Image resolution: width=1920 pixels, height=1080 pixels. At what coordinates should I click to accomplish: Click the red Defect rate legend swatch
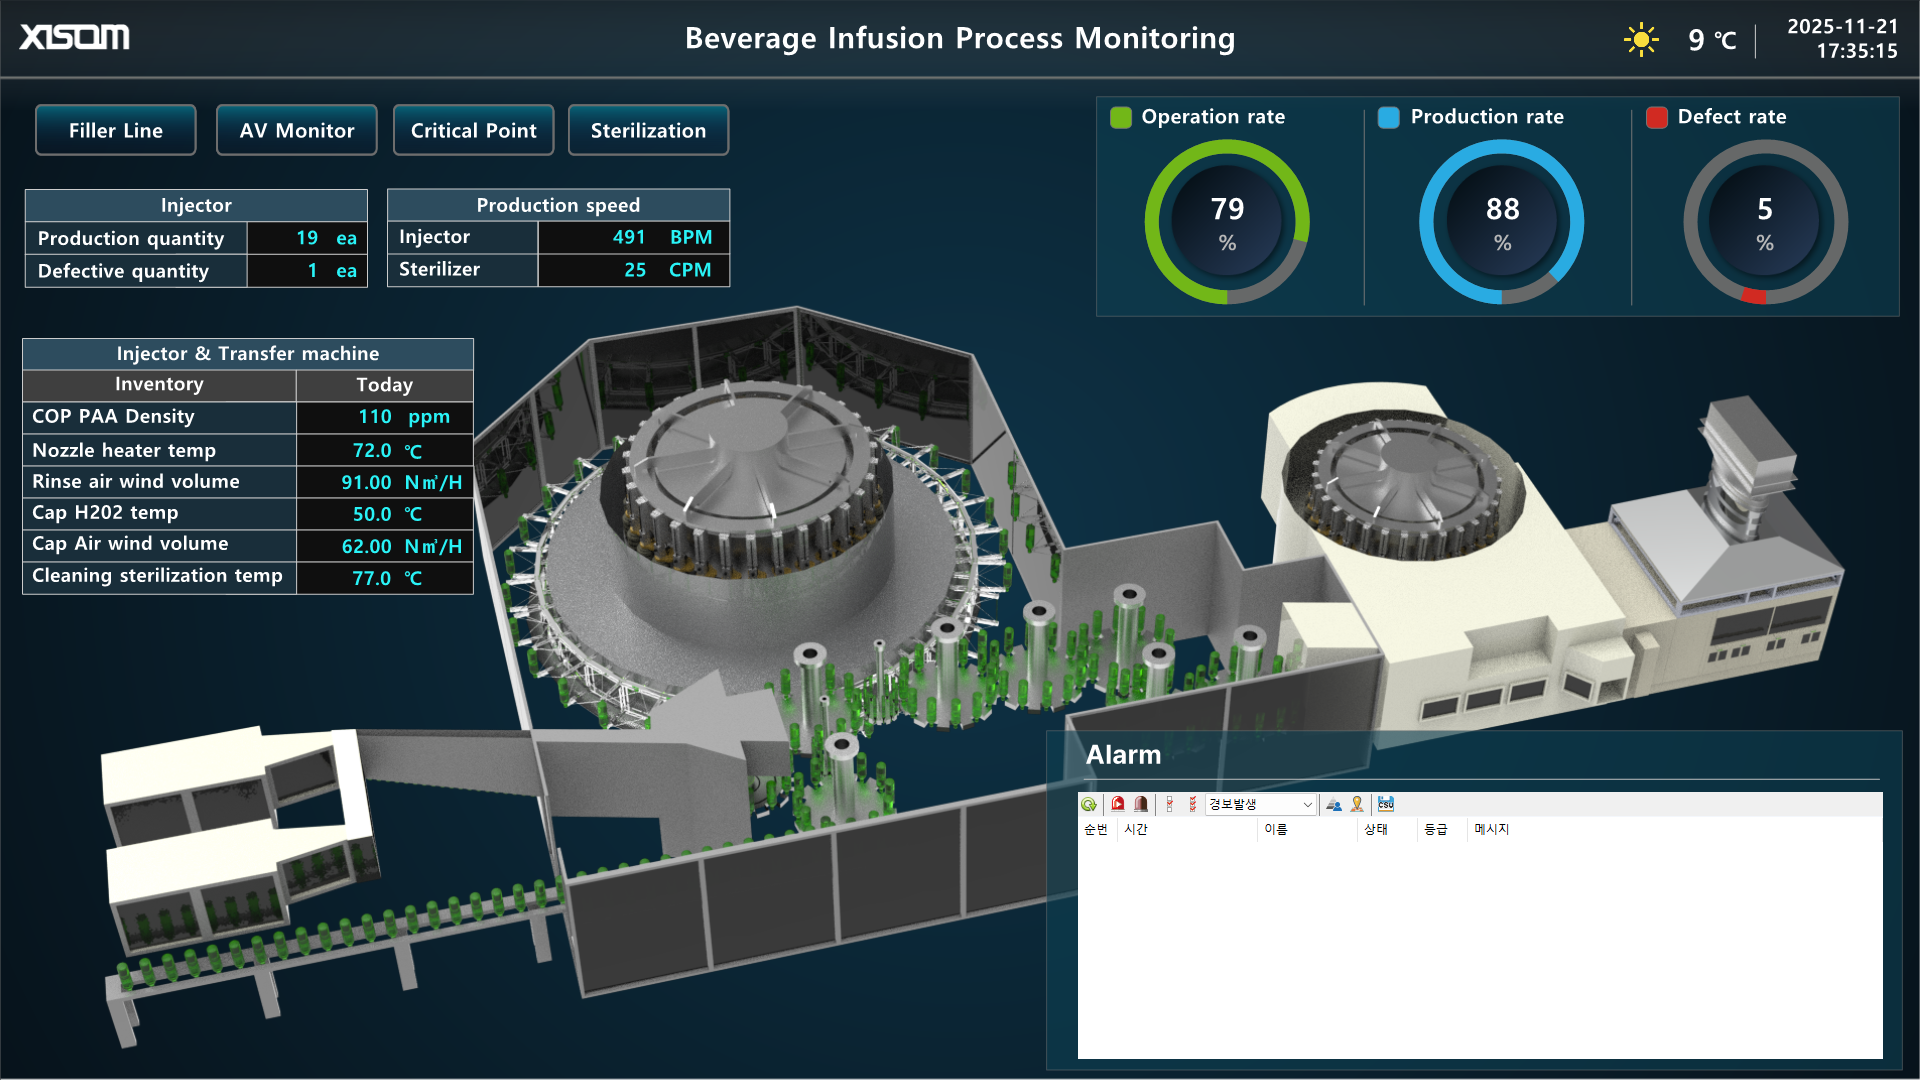[x=1656, y=117]
